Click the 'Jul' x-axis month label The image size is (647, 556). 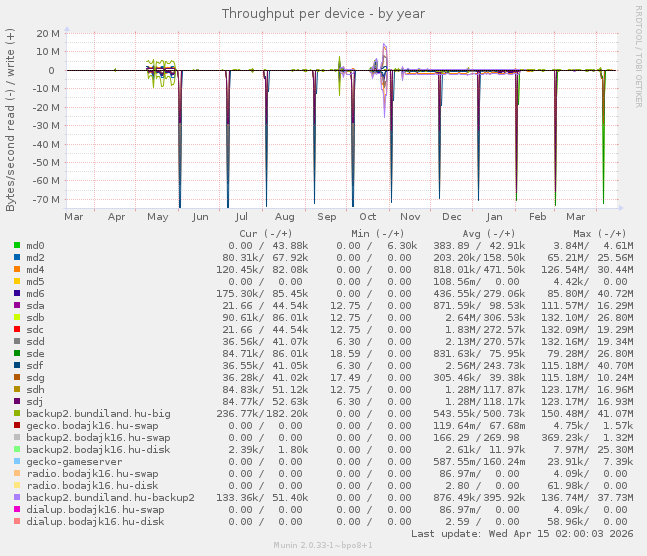241,217
